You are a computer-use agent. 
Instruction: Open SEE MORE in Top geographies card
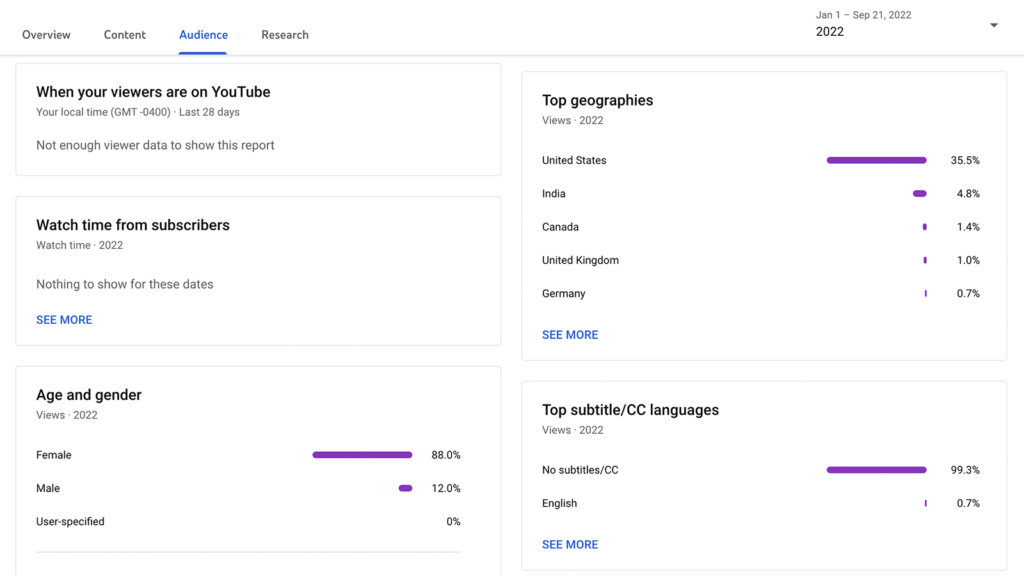570,334
